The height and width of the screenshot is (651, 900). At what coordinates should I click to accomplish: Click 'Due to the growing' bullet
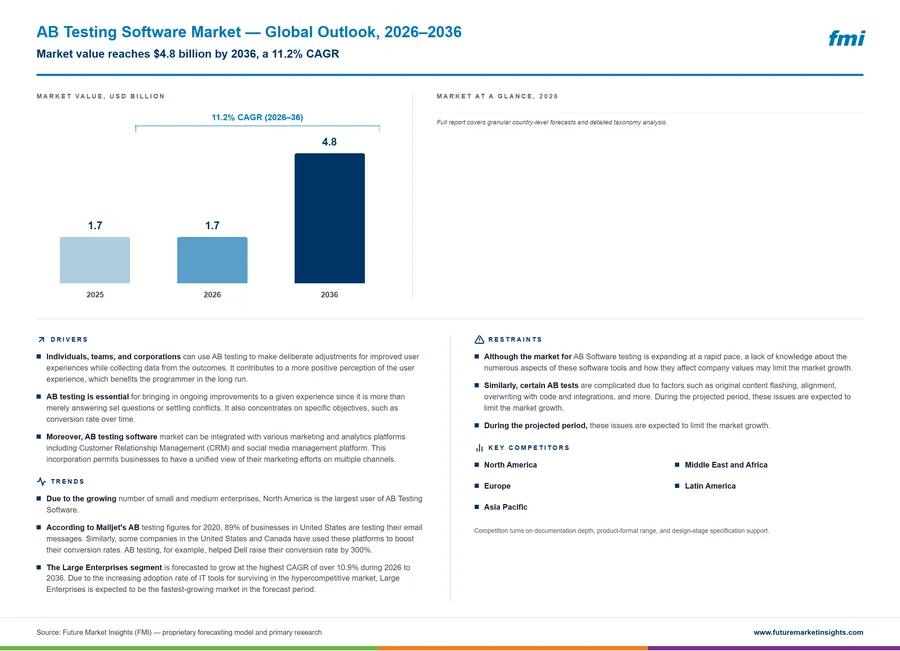coord(232,504)
